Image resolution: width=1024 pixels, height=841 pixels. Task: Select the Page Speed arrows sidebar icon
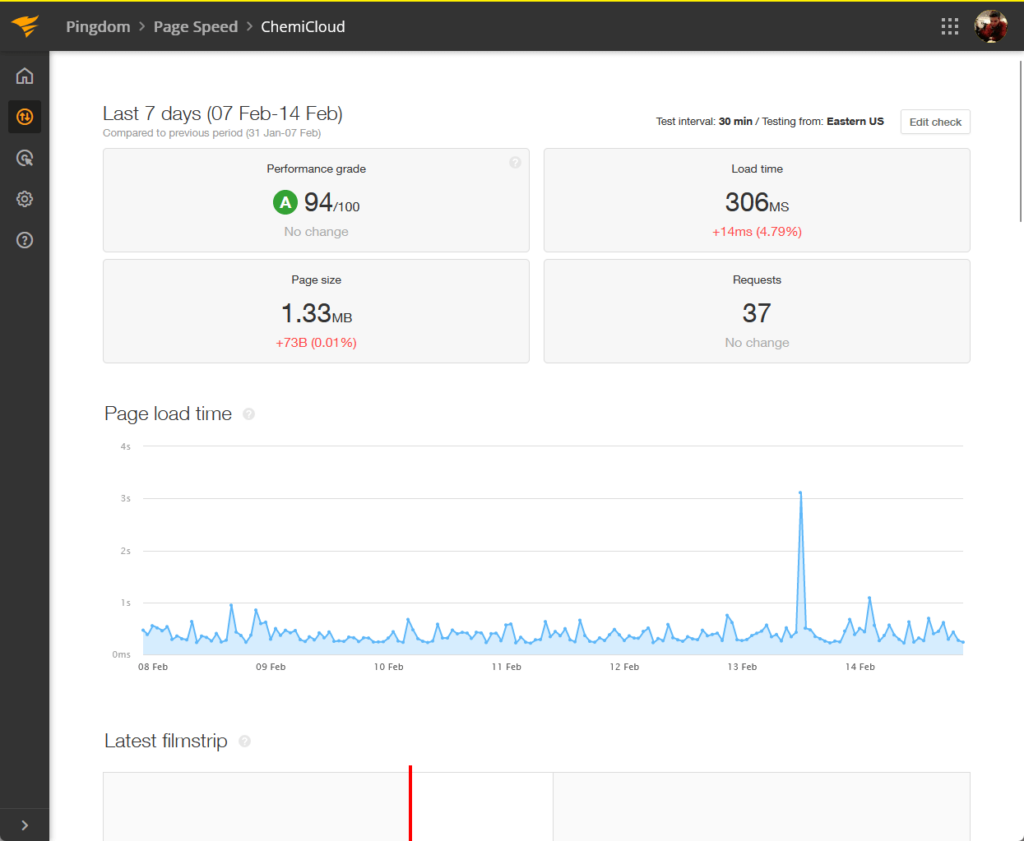point(25,117)
